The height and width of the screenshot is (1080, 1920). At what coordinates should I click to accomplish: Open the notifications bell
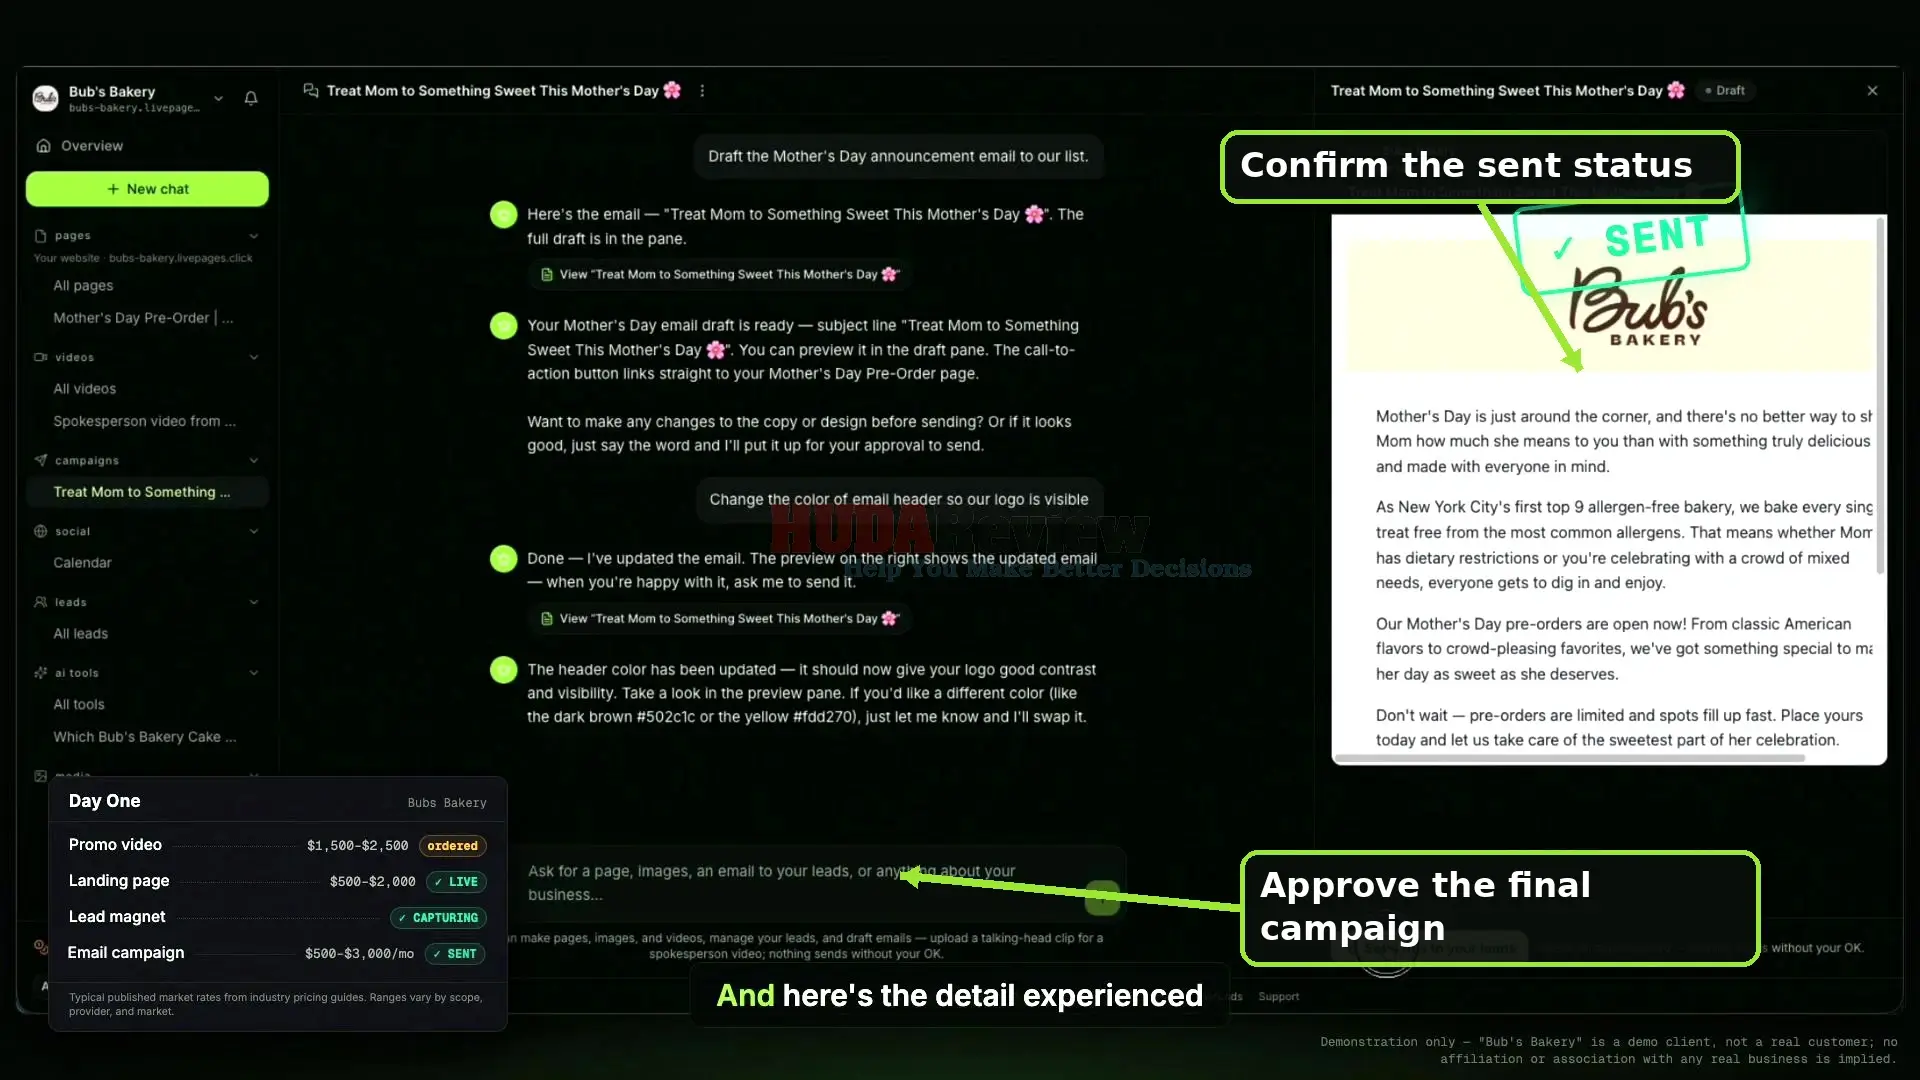[x=251, y=98]
